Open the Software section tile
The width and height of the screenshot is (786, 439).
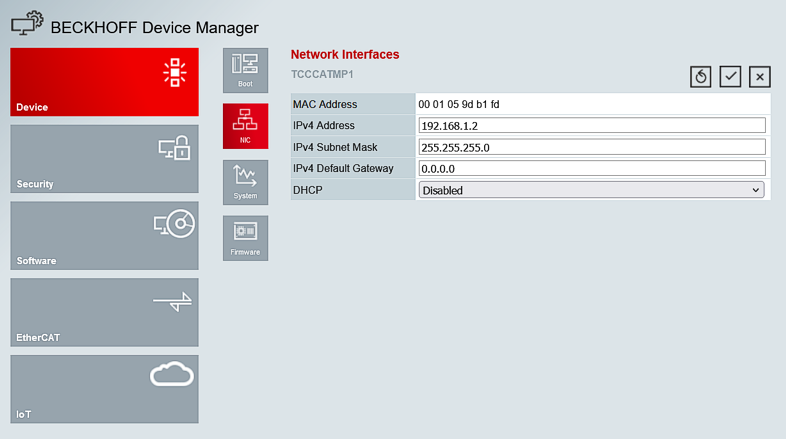pos(104,236)
